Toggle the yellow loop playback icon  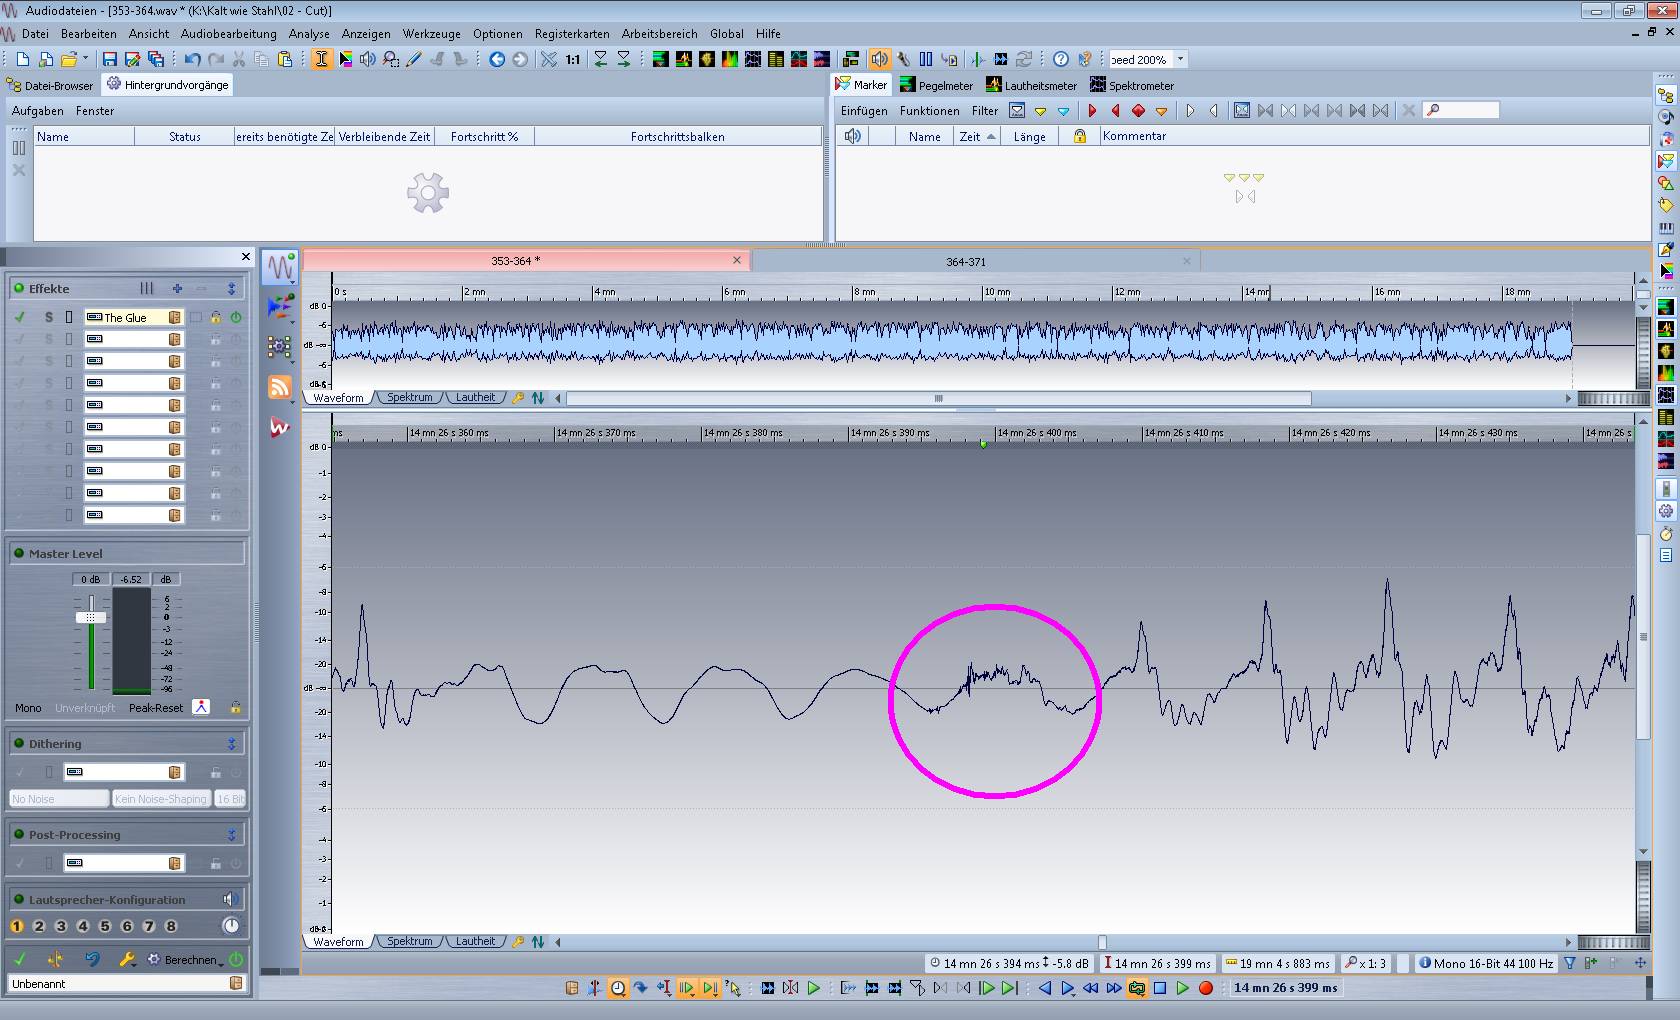pos(1137,988)
